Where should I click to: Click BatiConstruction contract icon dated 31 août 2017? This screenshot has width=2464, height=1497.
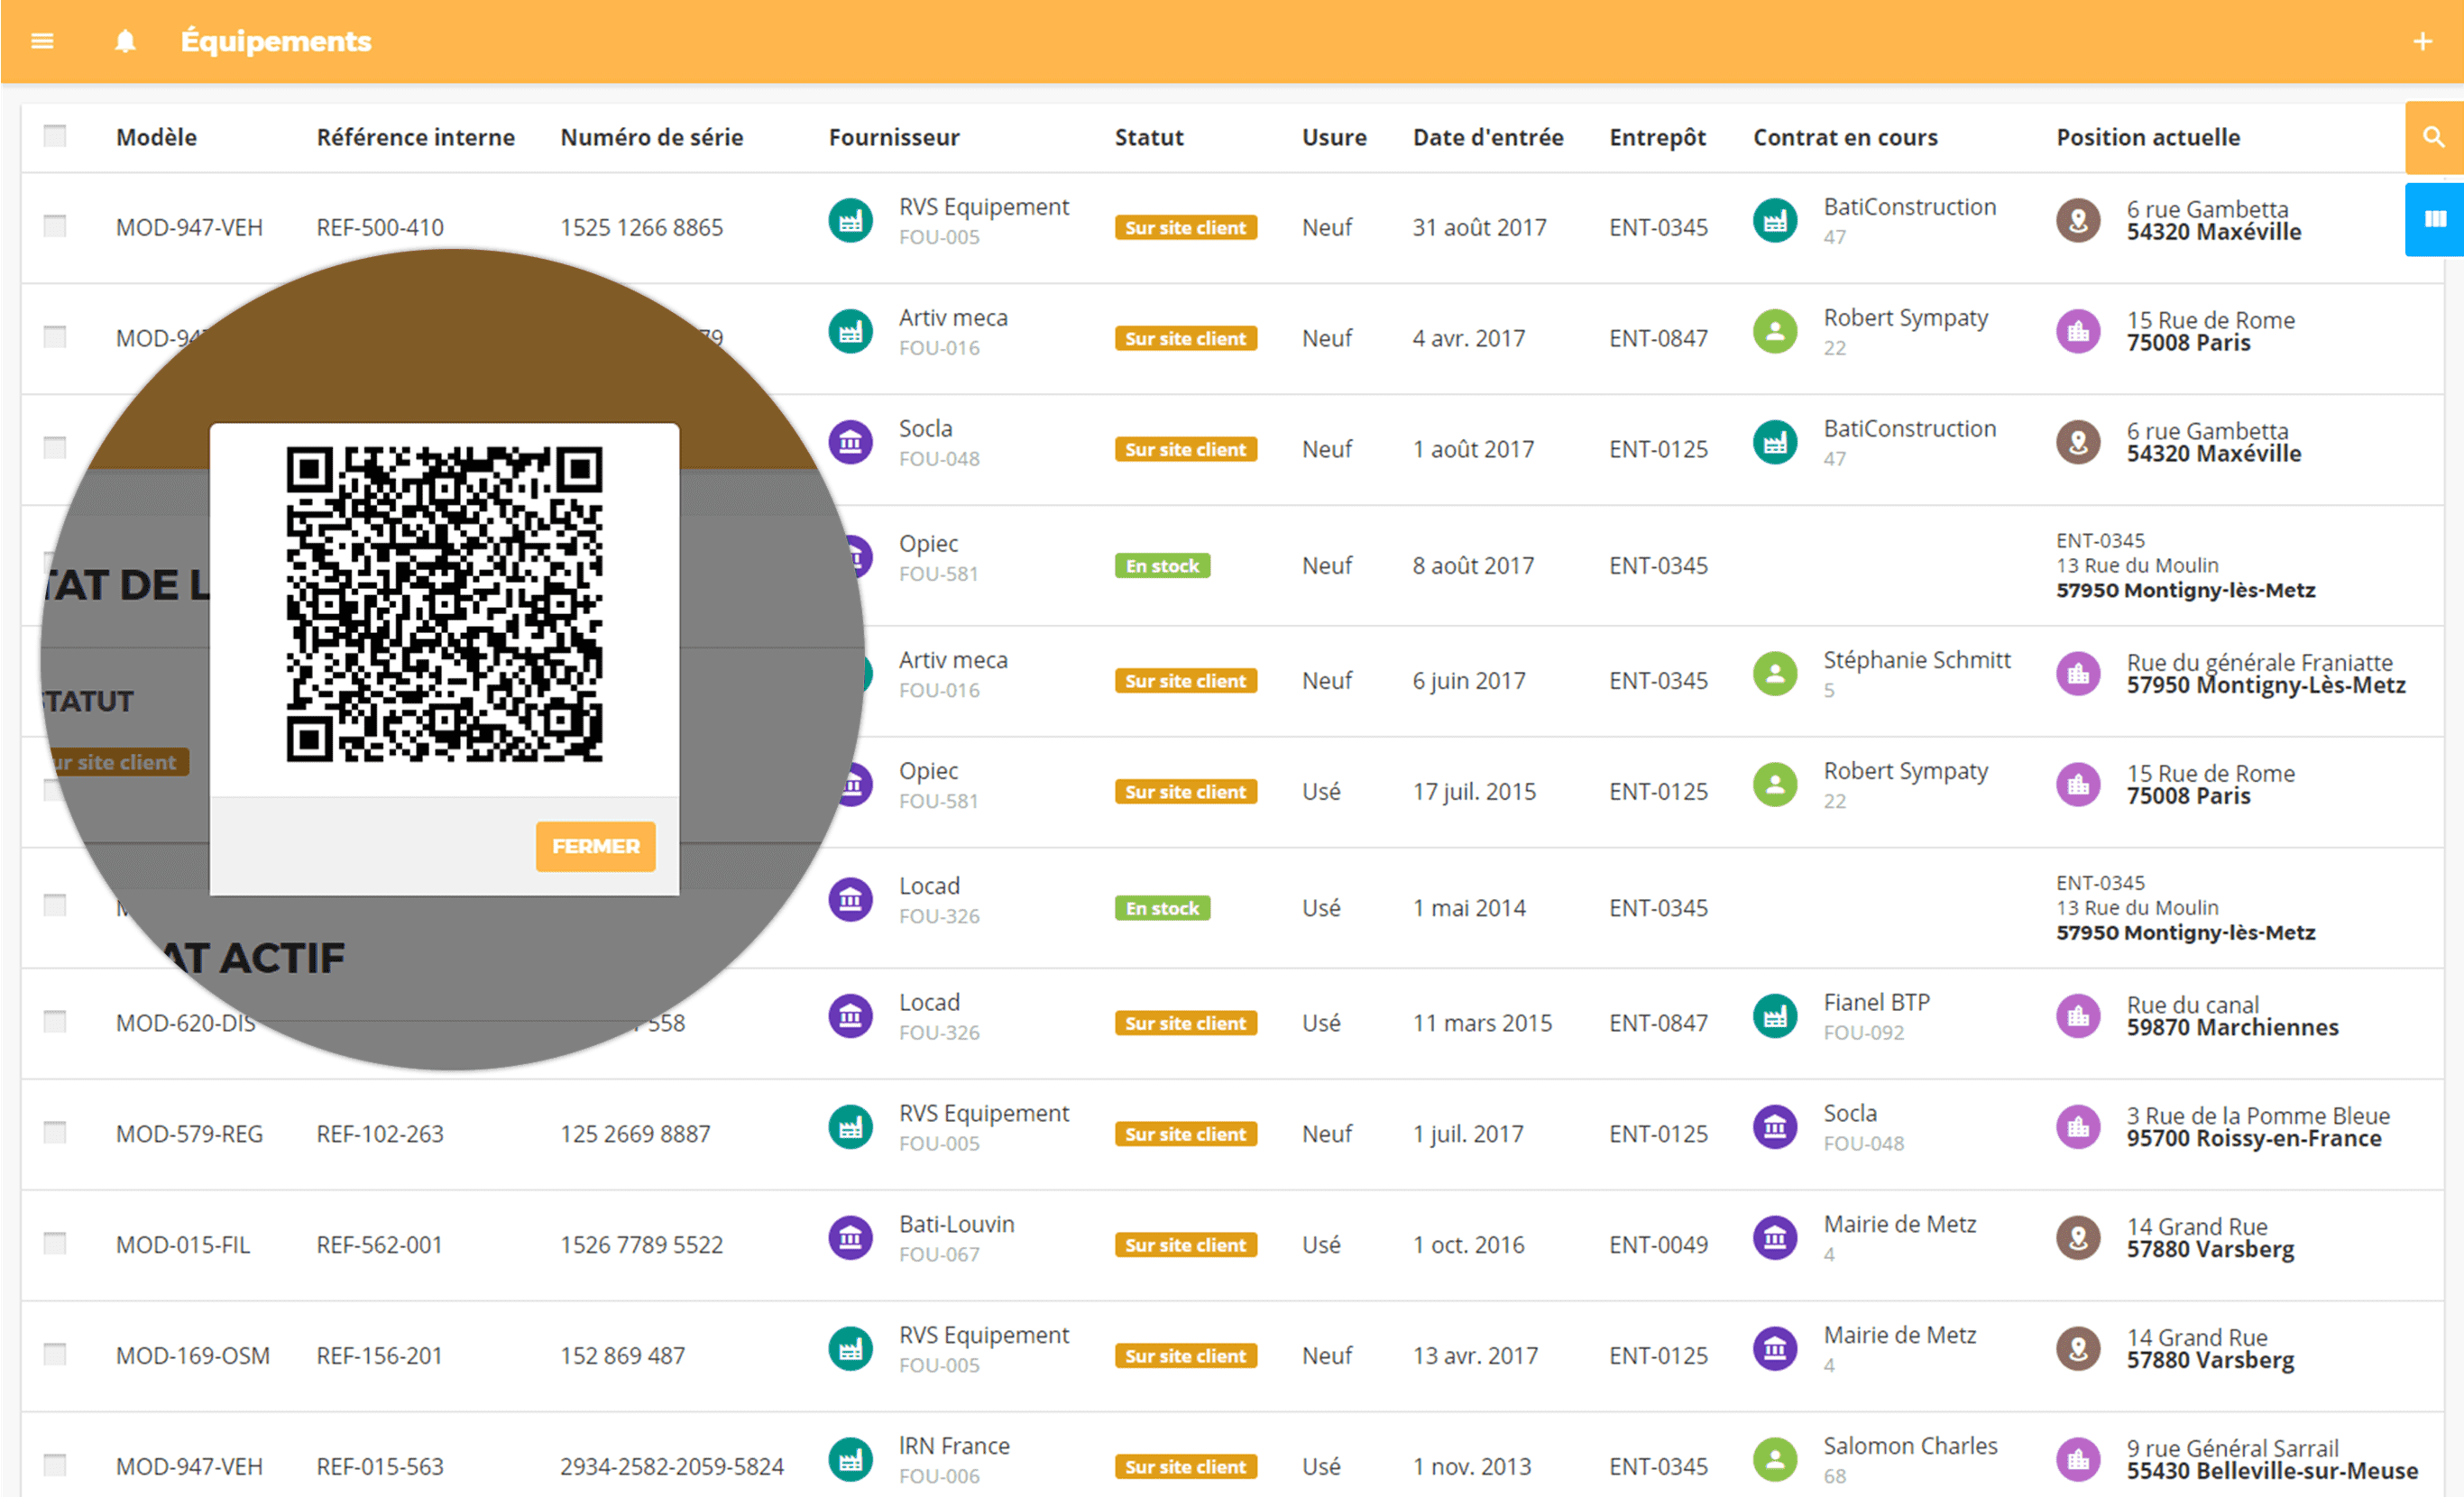click(x=1775, y=220)
